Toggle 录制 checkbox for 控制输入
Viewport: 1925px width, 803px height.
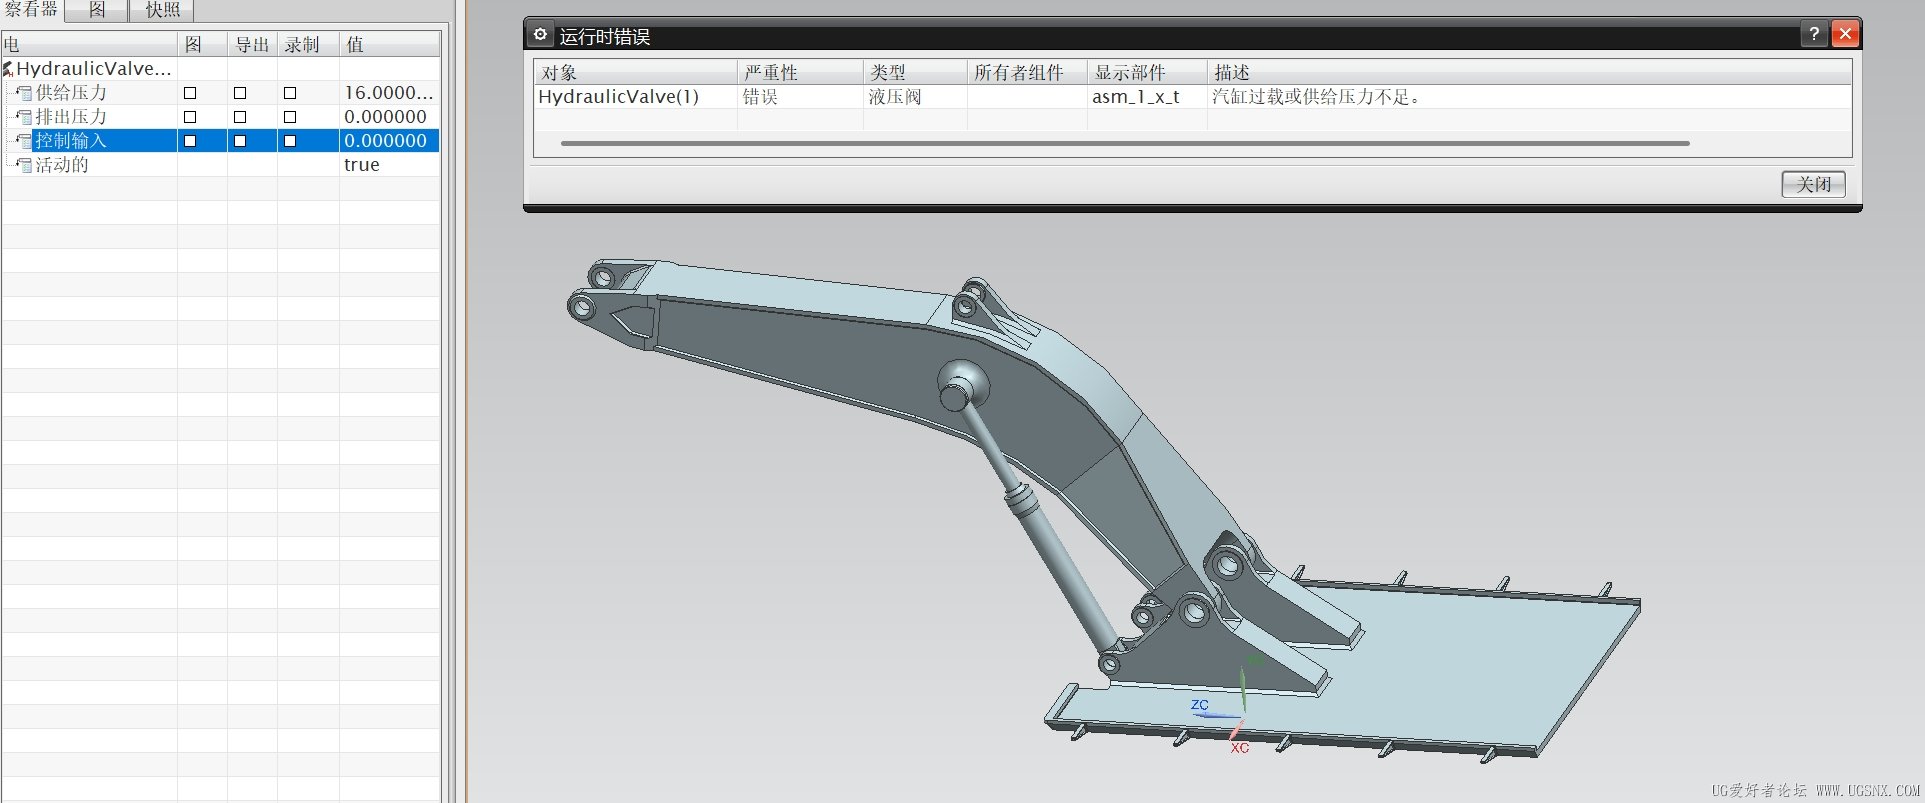pyautogui.click(x=290, y=141)
